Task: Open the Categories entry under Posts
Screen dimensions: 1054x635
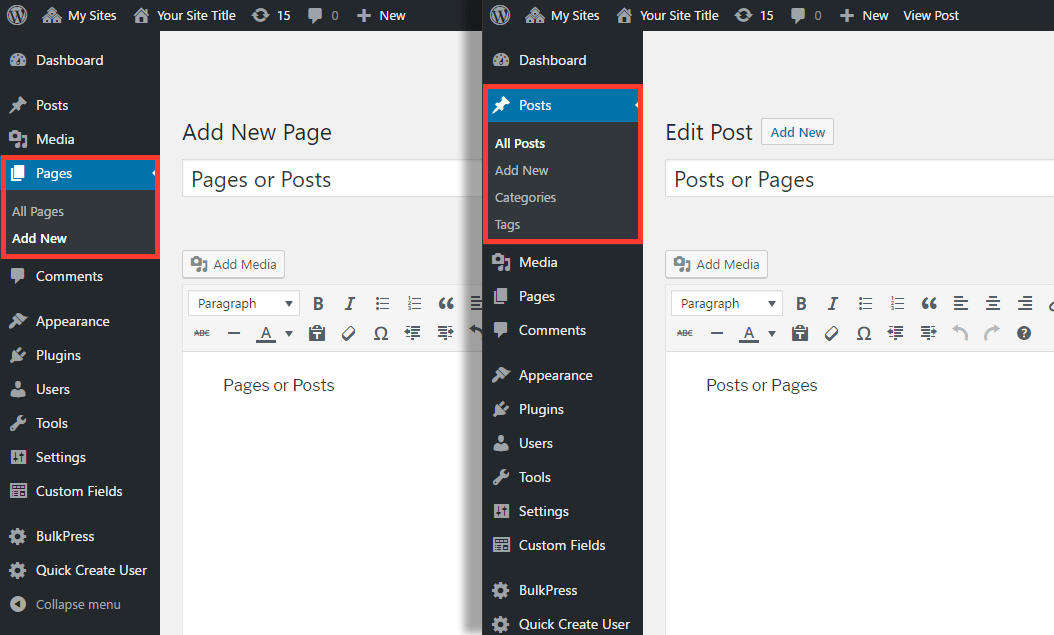Action: pyautogui.click(x=524, y=197)
